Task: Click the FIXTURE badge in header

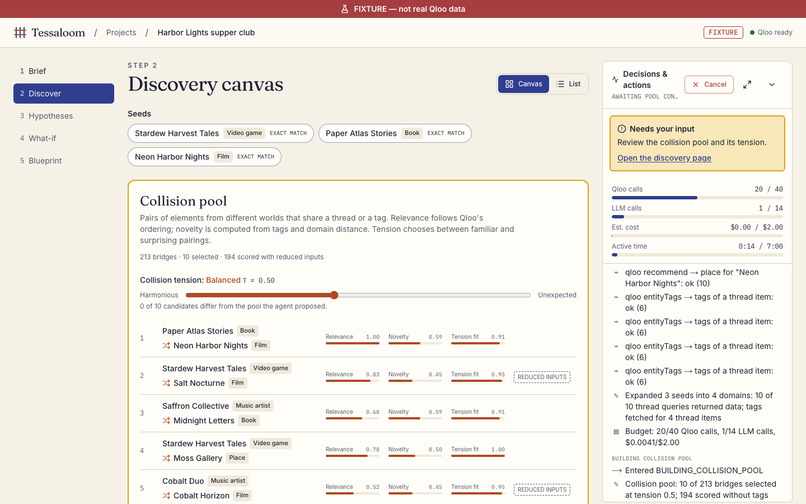Action: point(723,32)
